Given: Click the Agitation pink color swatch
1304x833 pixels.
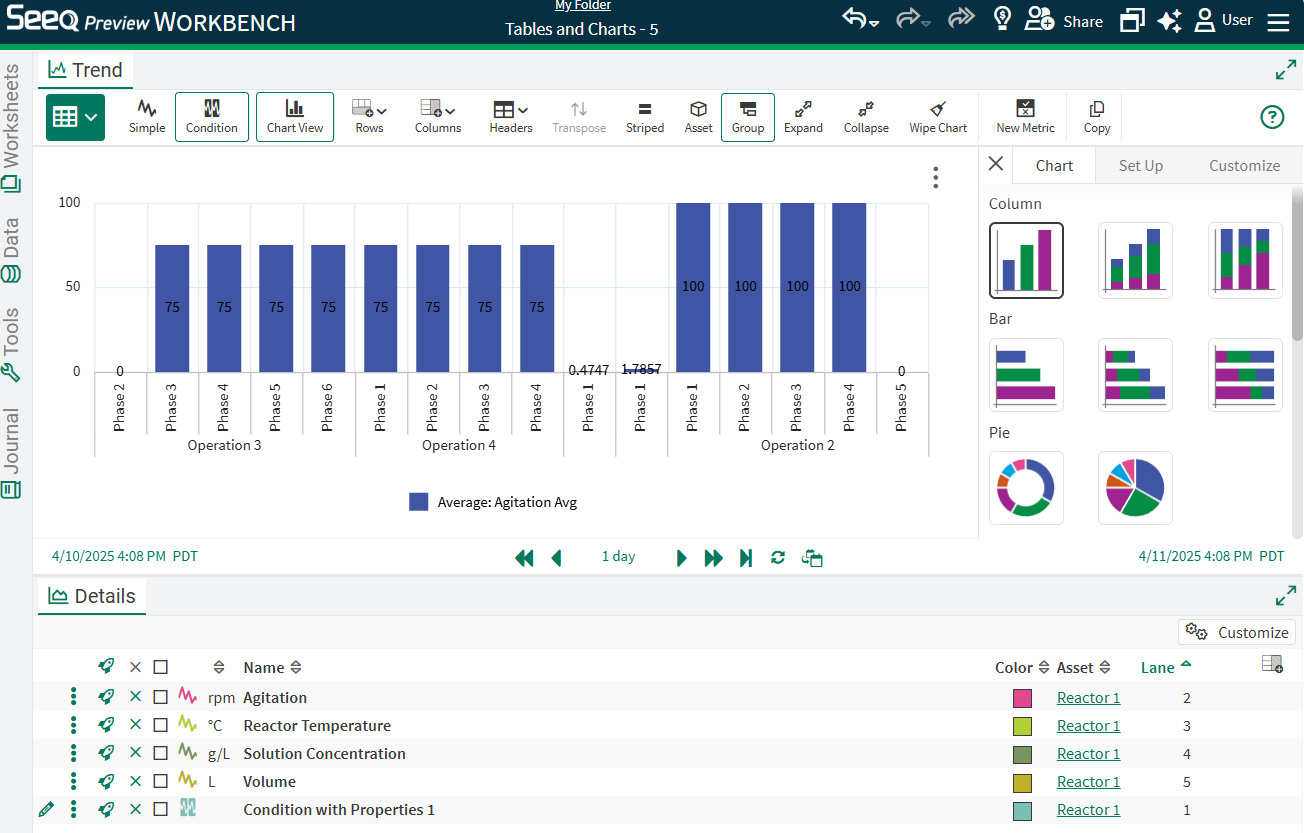Looking at the screenshot, I should pos(1022,698).
